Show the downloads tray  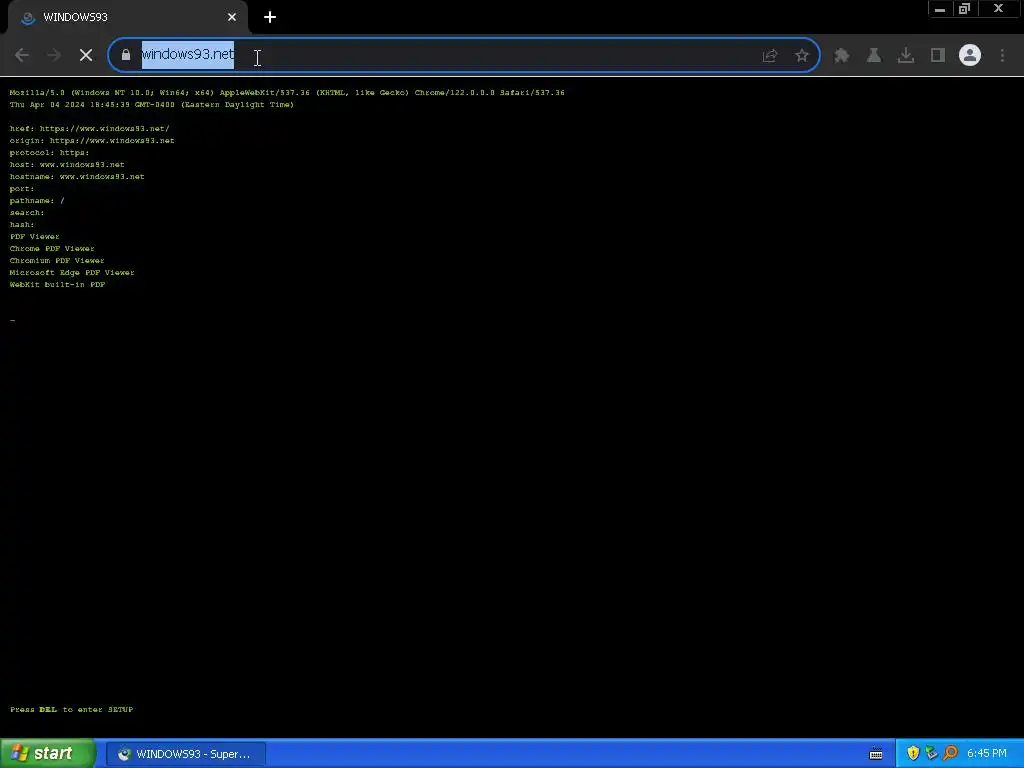906,56
